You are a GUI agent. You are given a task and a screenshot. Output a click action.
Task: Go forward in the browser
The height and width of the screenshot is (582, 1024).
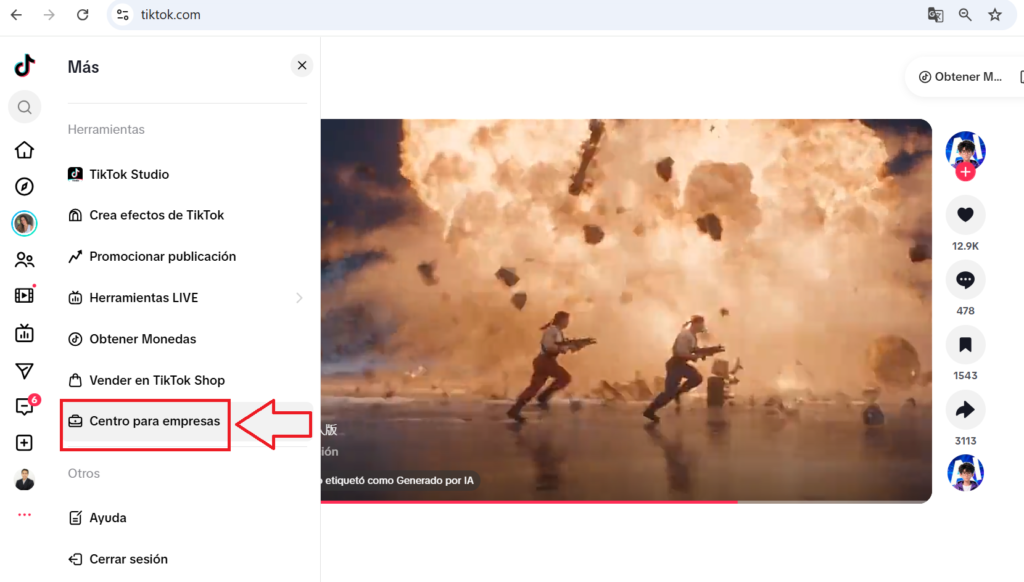point(49,14)
